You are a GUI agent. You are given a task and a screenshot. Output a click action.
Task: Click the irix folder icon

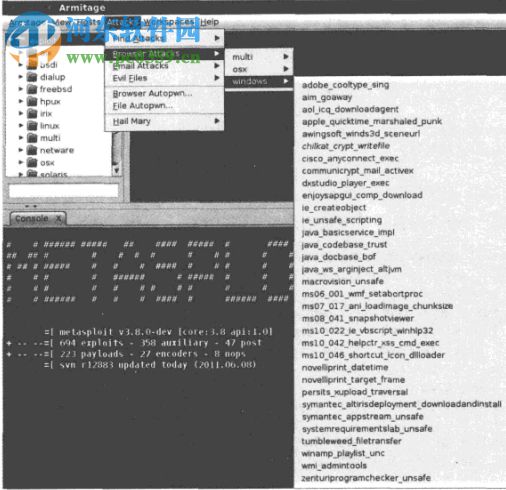pos(32,114)
